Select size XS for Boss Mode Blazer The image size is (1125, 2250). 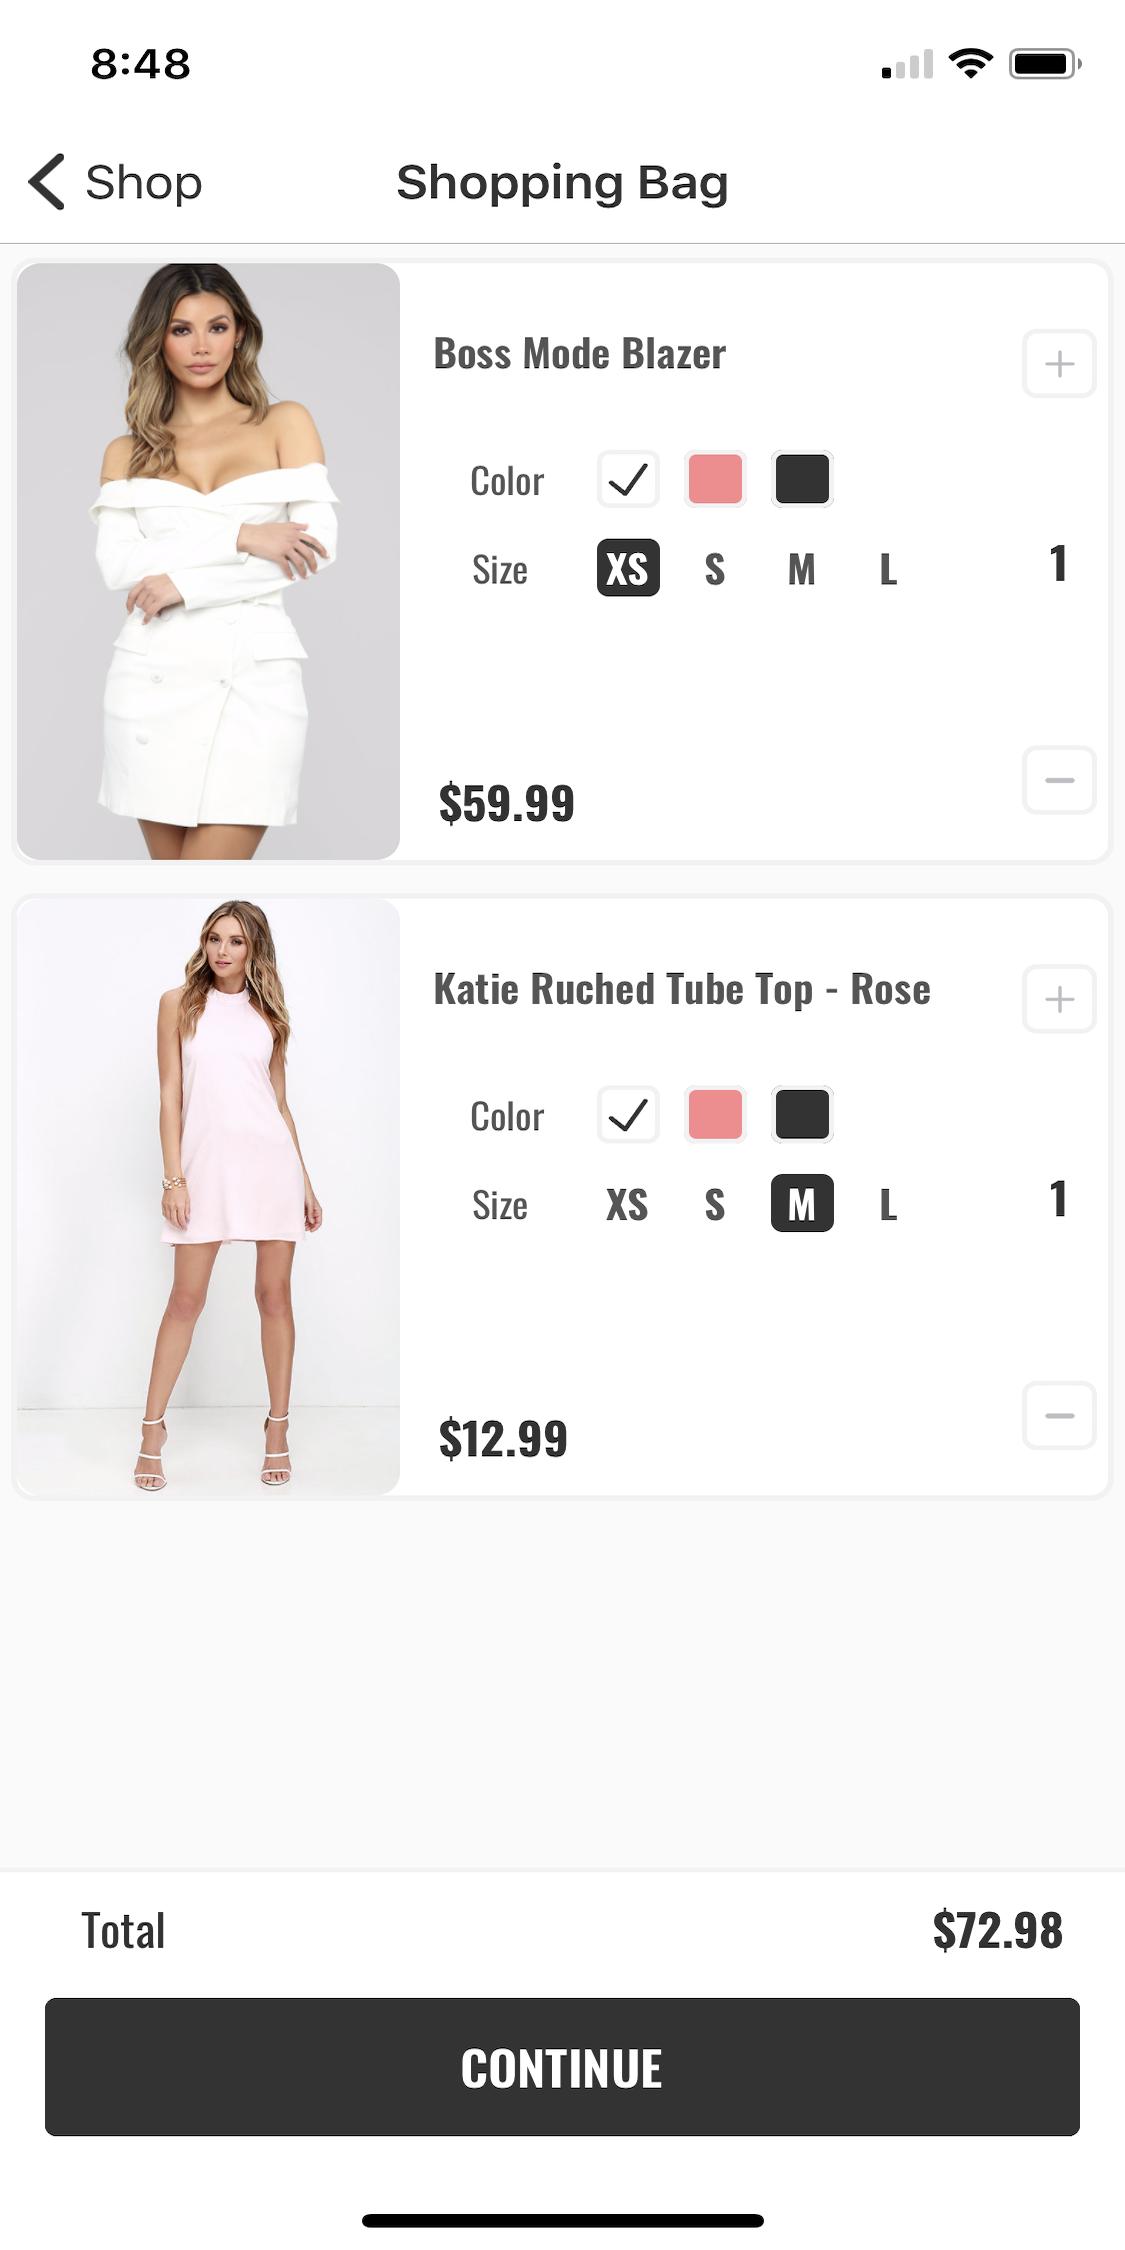tap(628, 568)
